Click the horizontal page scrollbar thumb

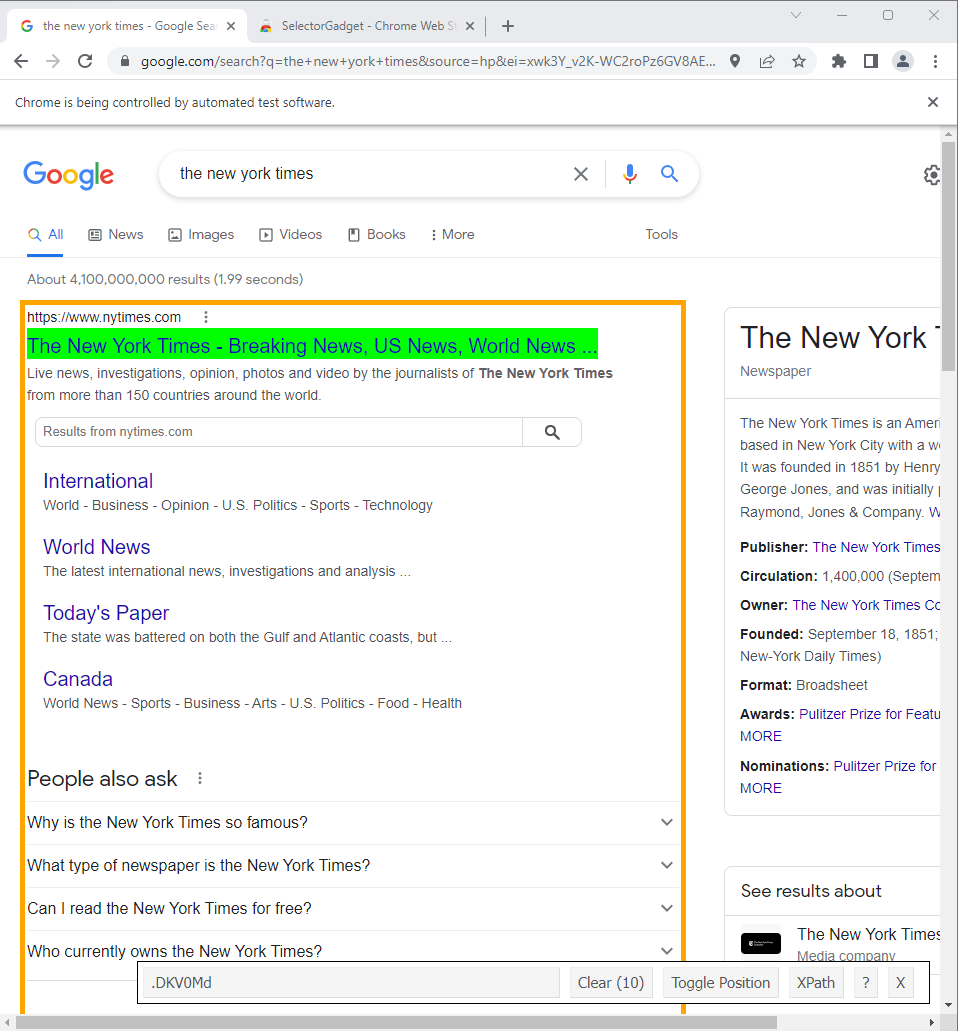pos(396,1023)
